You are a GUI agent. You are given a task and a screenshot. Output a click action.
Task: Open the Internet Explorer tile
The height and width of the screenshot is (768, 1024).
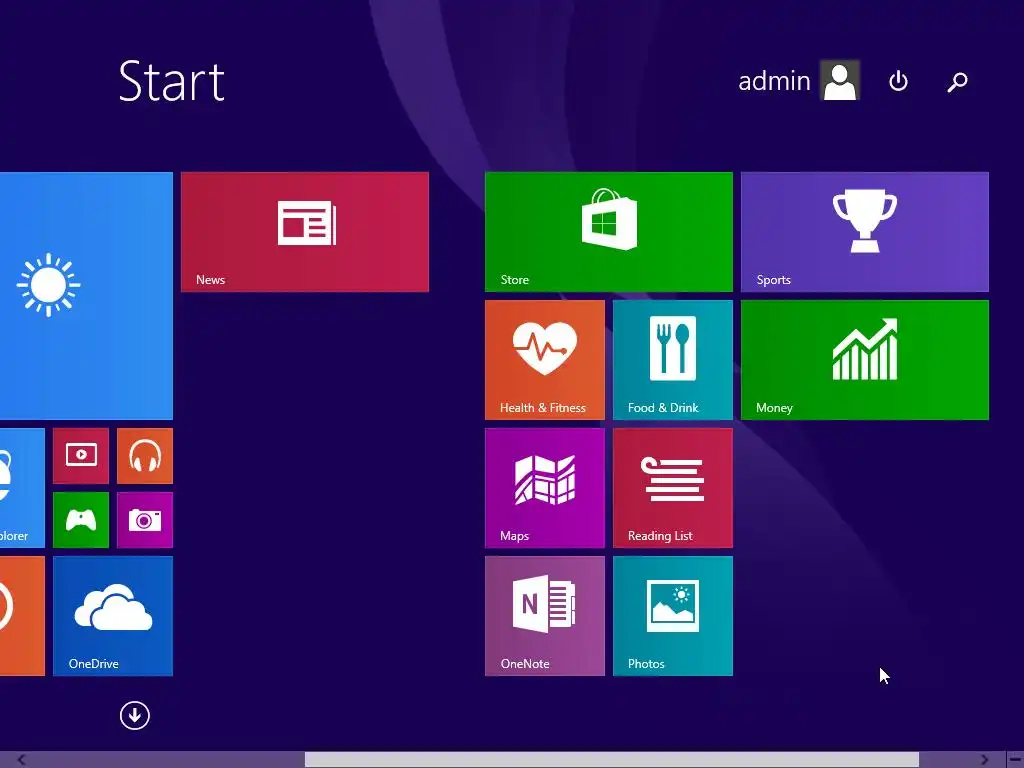pyautogui.click(x=22, y=488)
